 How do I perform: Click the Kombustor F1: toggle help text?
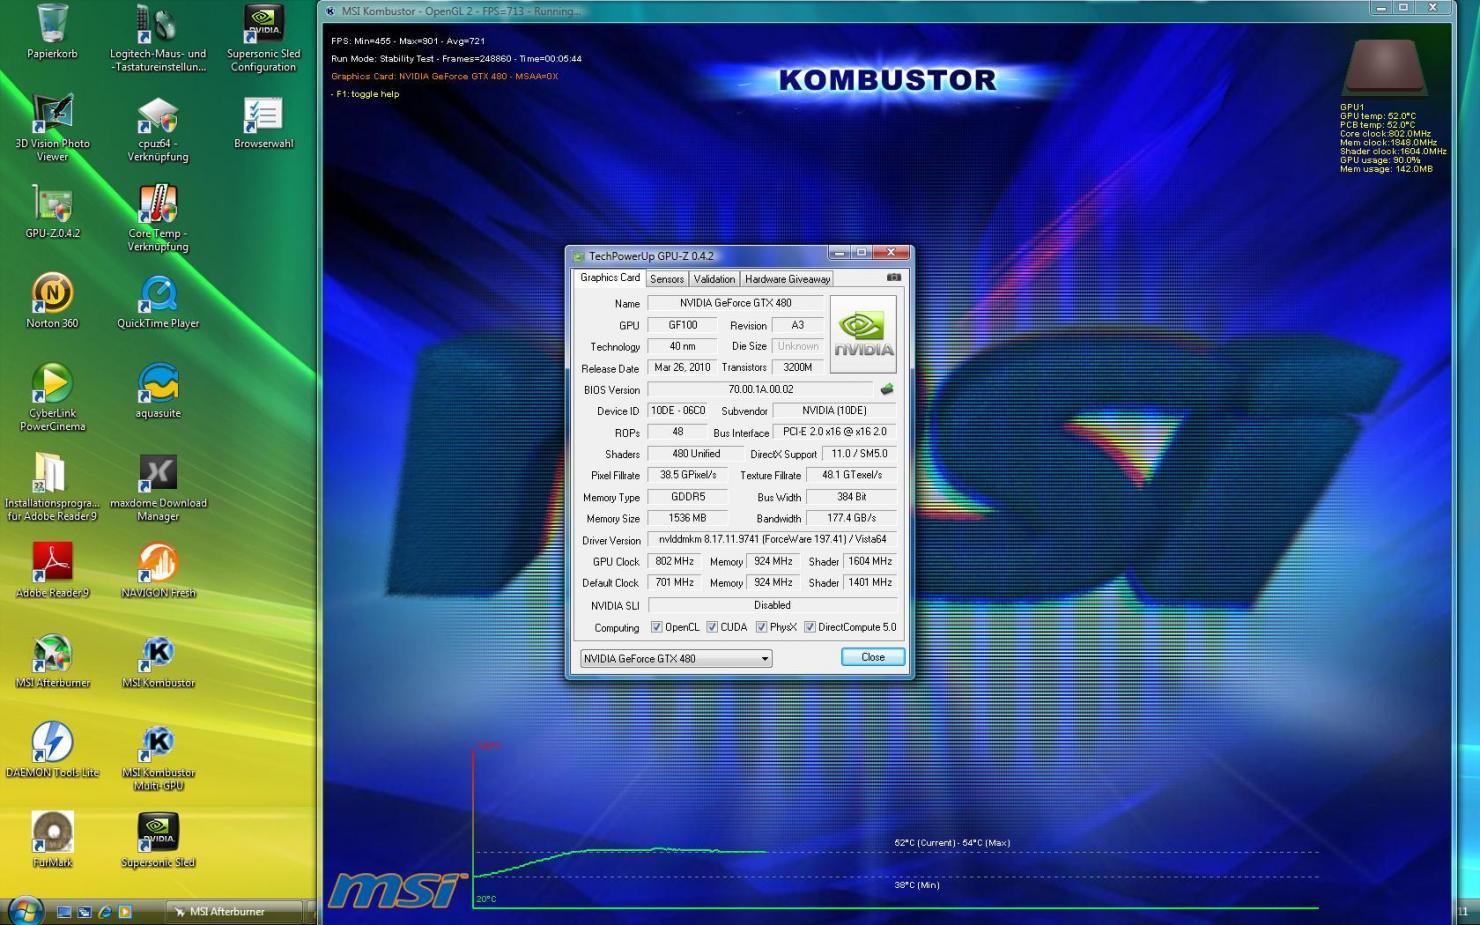click(365, 94)
